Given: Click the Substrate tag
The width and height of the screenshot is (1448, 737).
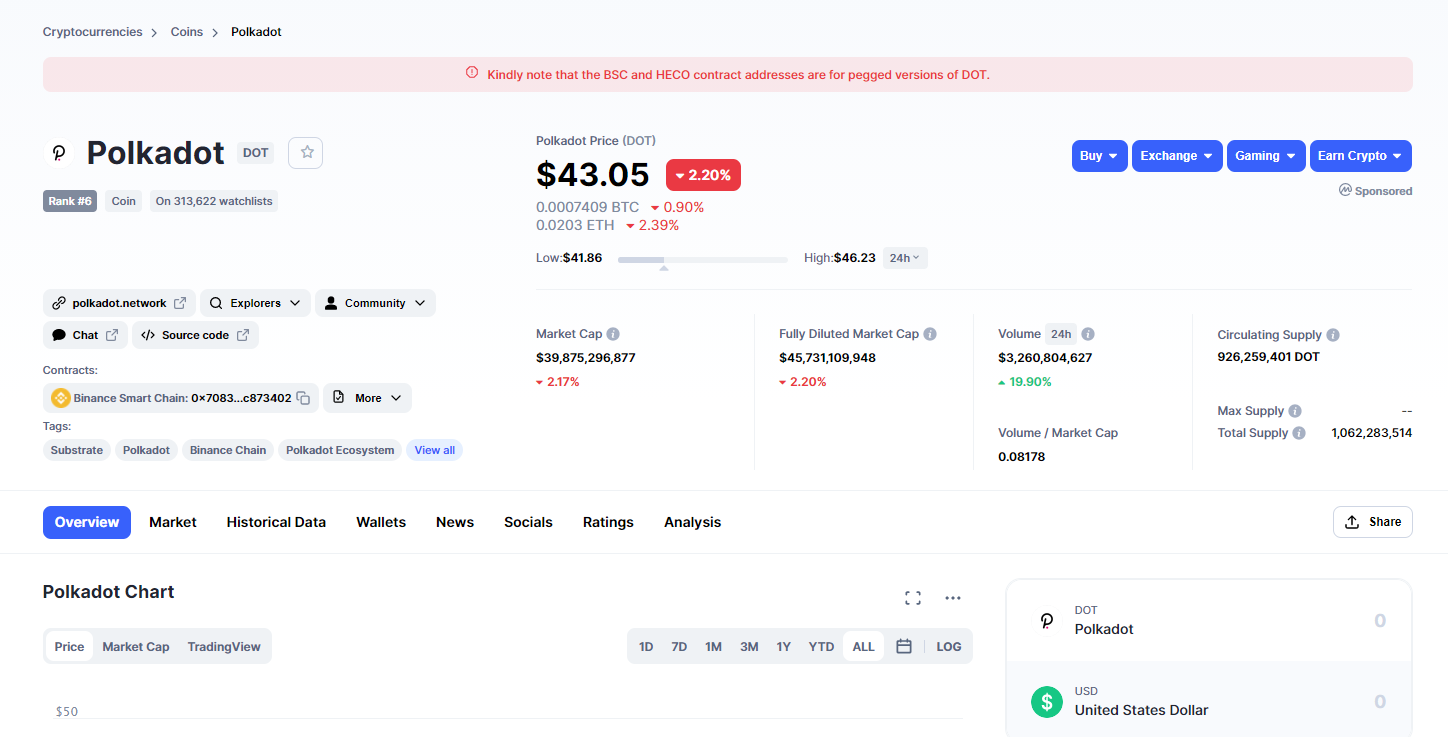Looking at the screenshot, I should [77, 450].
